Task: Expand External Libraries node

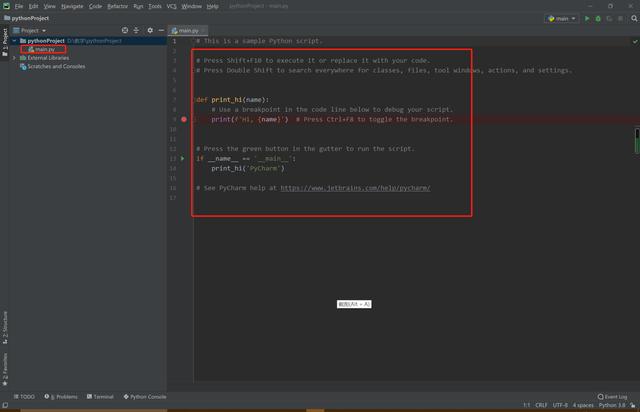Action: point(15,58)
